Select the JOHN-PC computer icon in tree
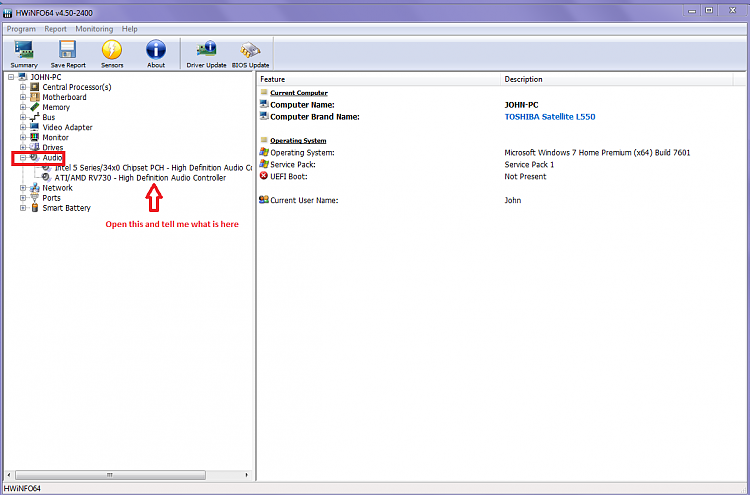Viewport: 750px width, 495px height. (22, 77)
